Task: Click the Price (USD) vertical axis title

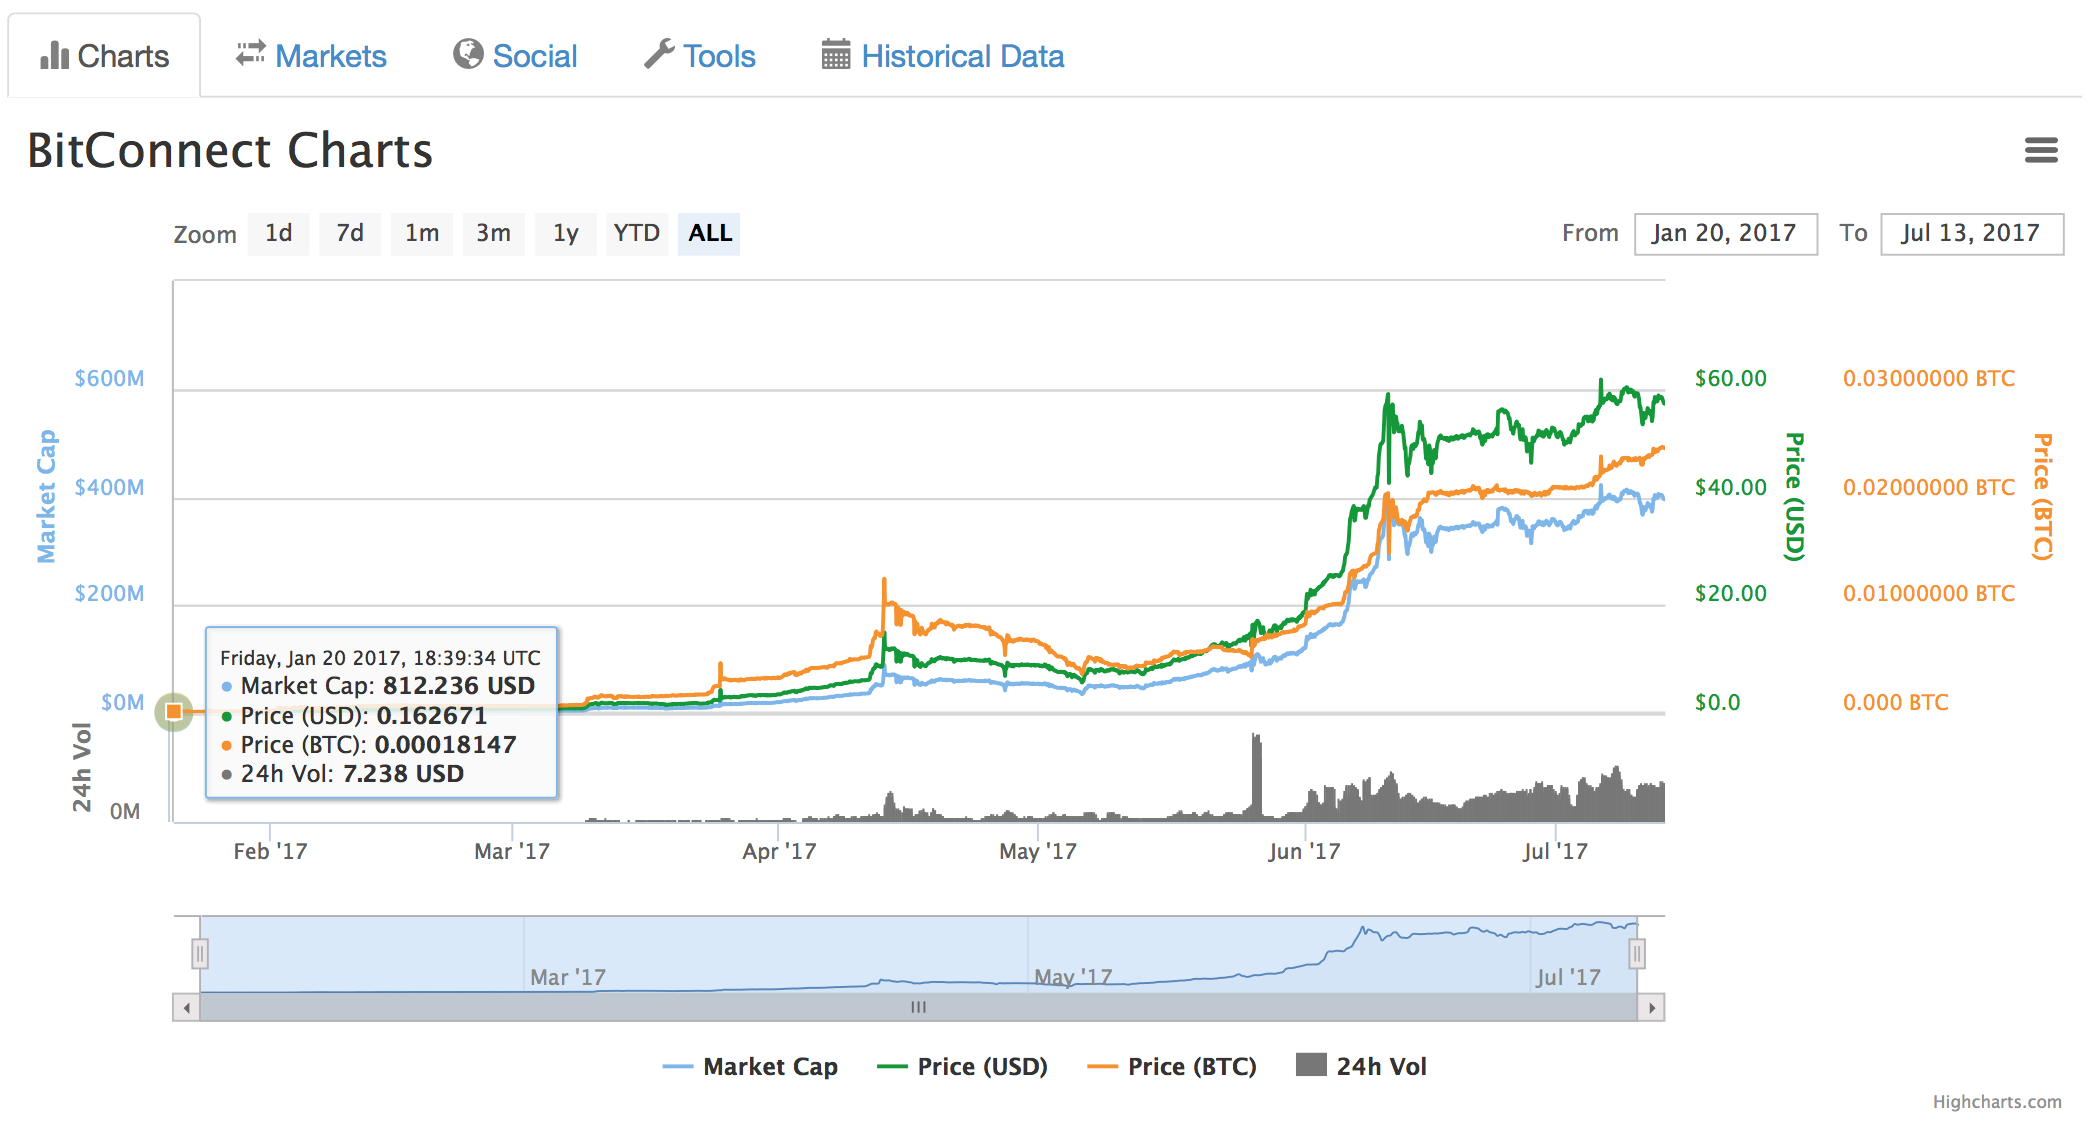Action: coord(1795,496)
